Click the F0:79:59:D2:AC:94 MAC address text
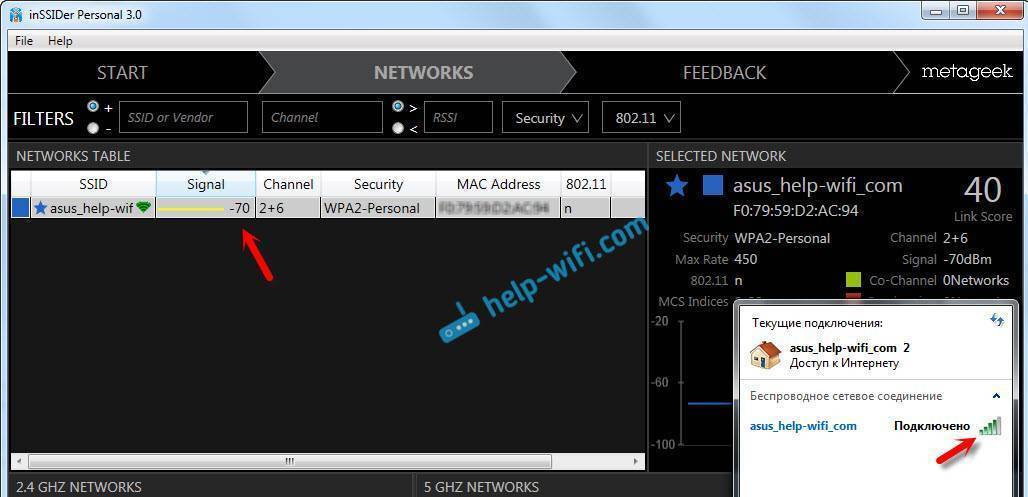This screenshot has height=497, width=1028. (x=795, y=210)
